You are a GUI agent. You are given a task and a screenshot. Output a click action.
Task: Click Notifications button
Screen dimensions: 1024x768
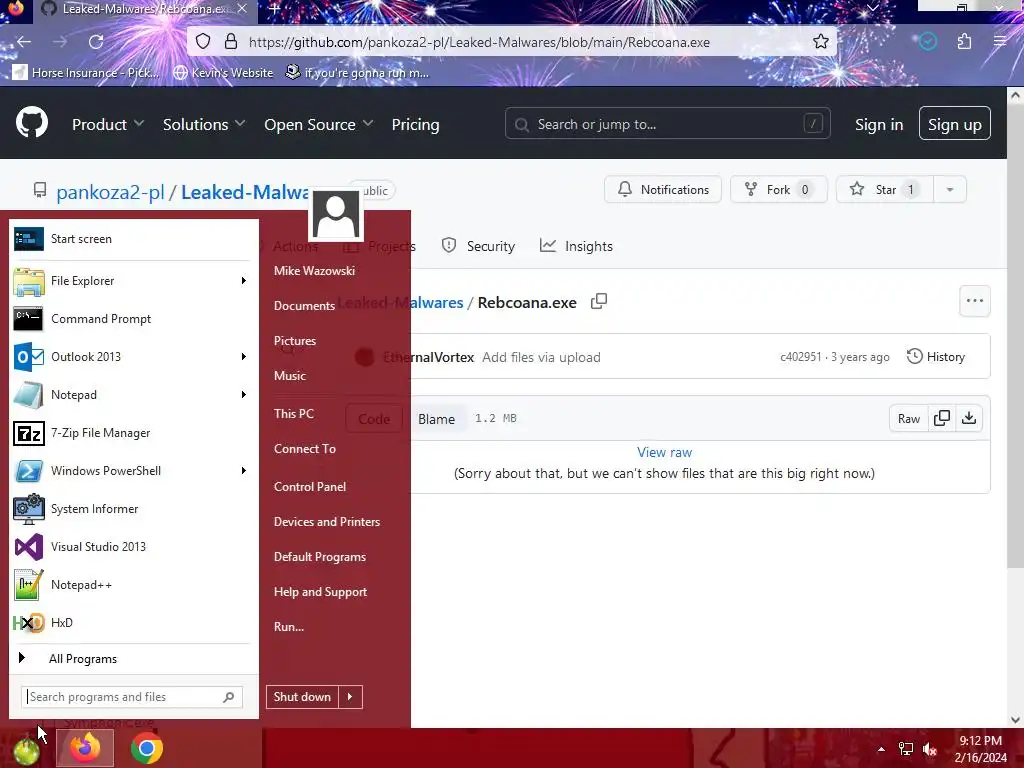[x=663, y=189]
